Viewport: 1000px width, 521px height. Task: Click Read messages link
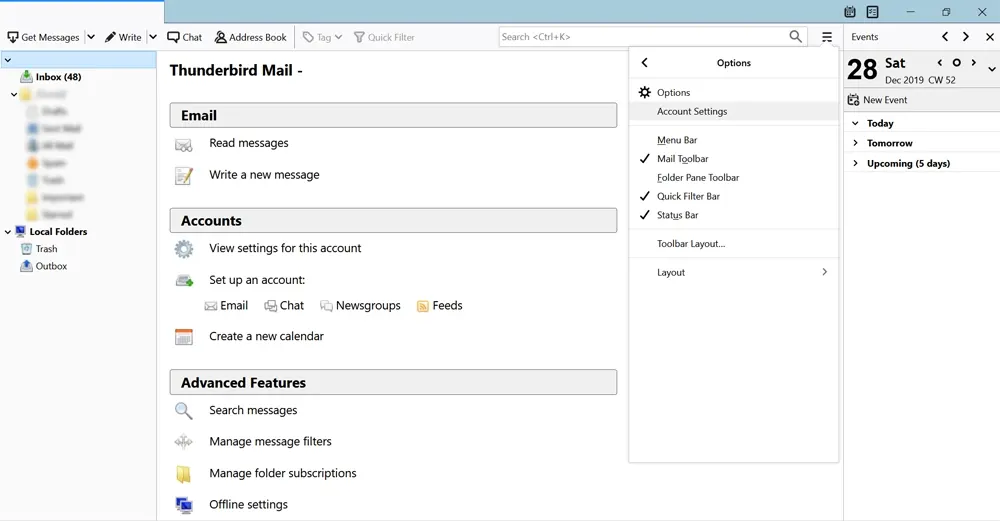(249, 143)
